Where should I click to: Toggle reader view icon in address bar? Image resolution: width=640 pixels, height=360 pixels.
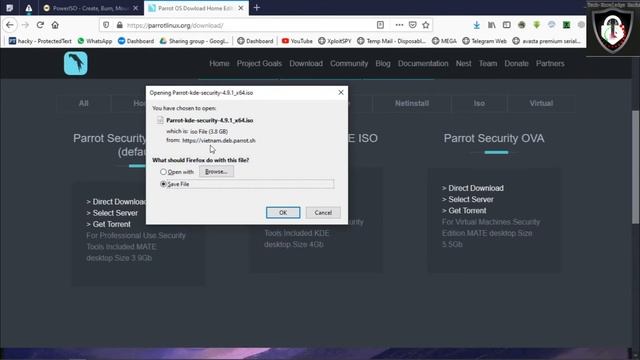click(380, 25)
